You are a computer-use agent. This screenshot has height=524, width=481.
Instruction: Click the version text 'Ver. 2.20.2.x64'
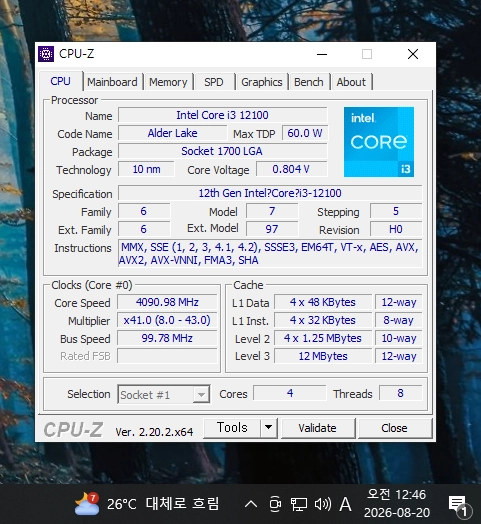(154, 432)
